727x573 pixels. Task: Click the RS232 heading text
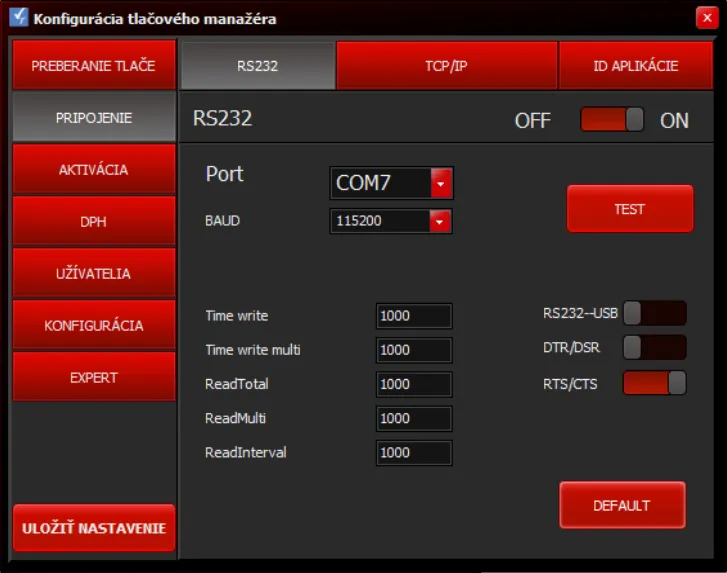point(223,118)
